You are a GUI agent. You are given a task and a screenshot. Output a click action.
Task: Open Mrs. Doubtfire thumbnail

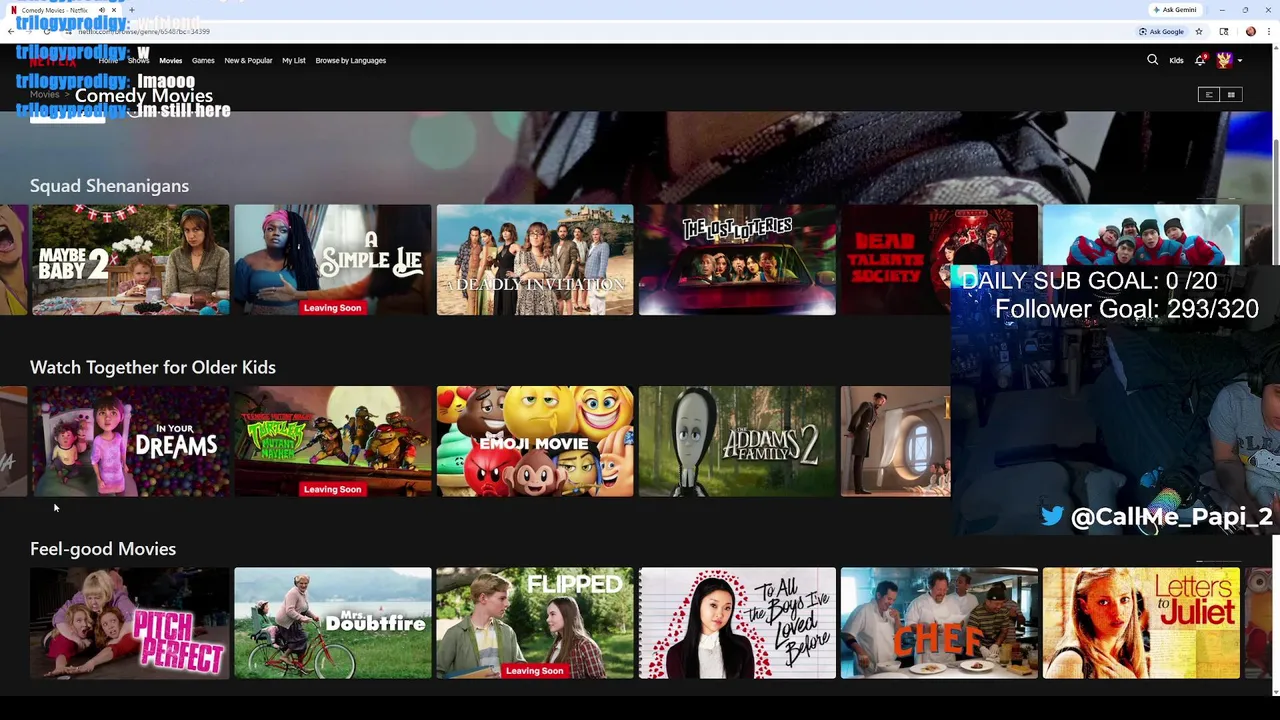pyautogui.click(x=333, y=623)
